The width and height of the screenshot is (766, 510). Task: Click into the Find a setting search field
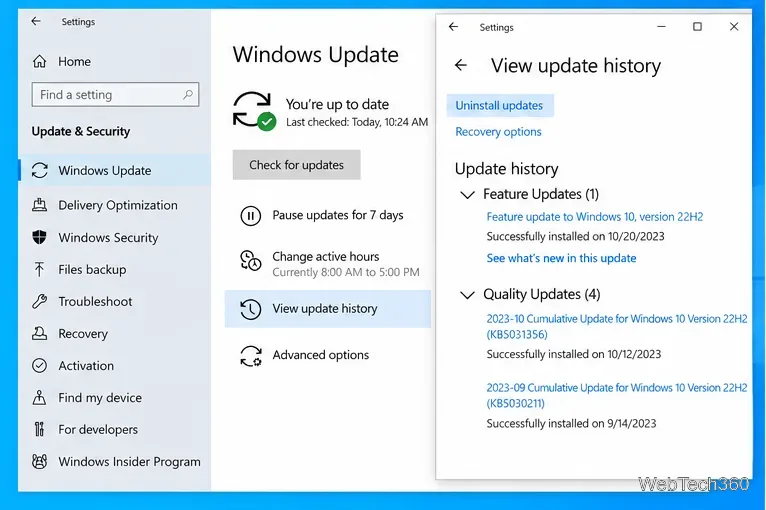(115, 94)
